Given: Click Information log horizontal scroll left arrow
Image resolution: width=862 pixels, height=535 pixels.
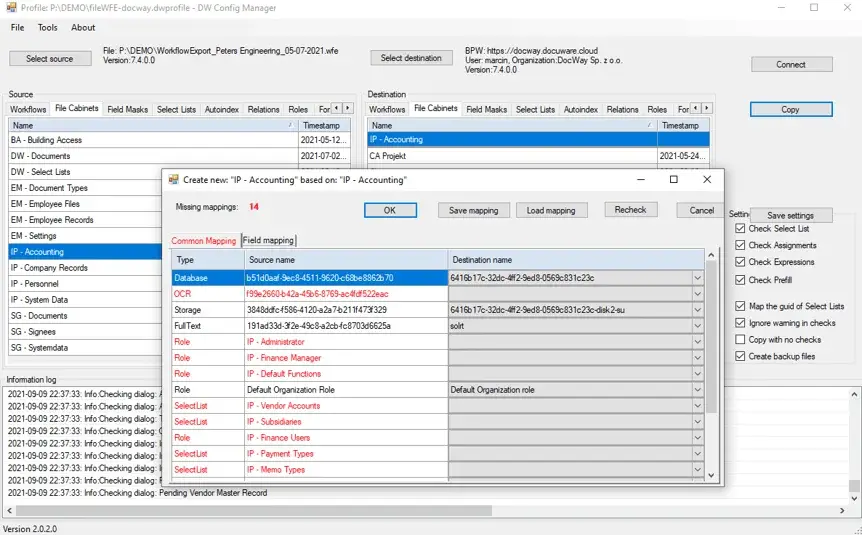Looking at the screenshot, I should [9, 511].
